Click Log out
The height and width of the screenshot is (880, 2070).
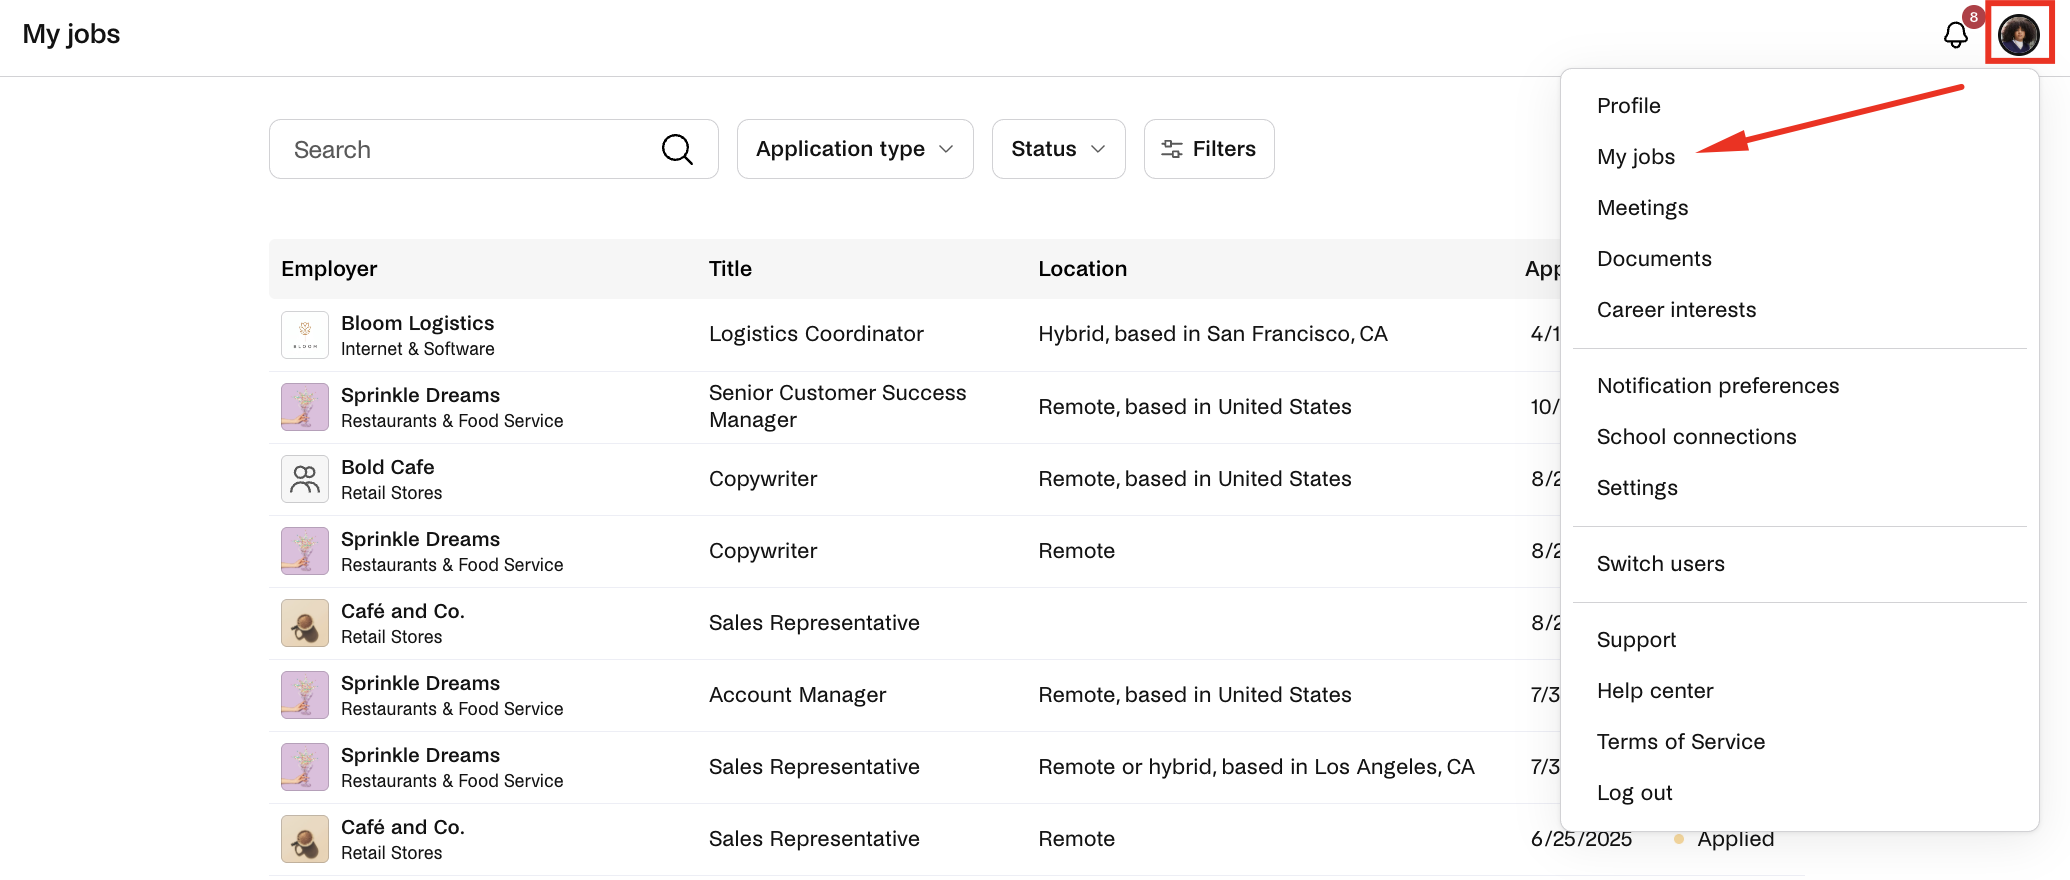click(1634, 793)
